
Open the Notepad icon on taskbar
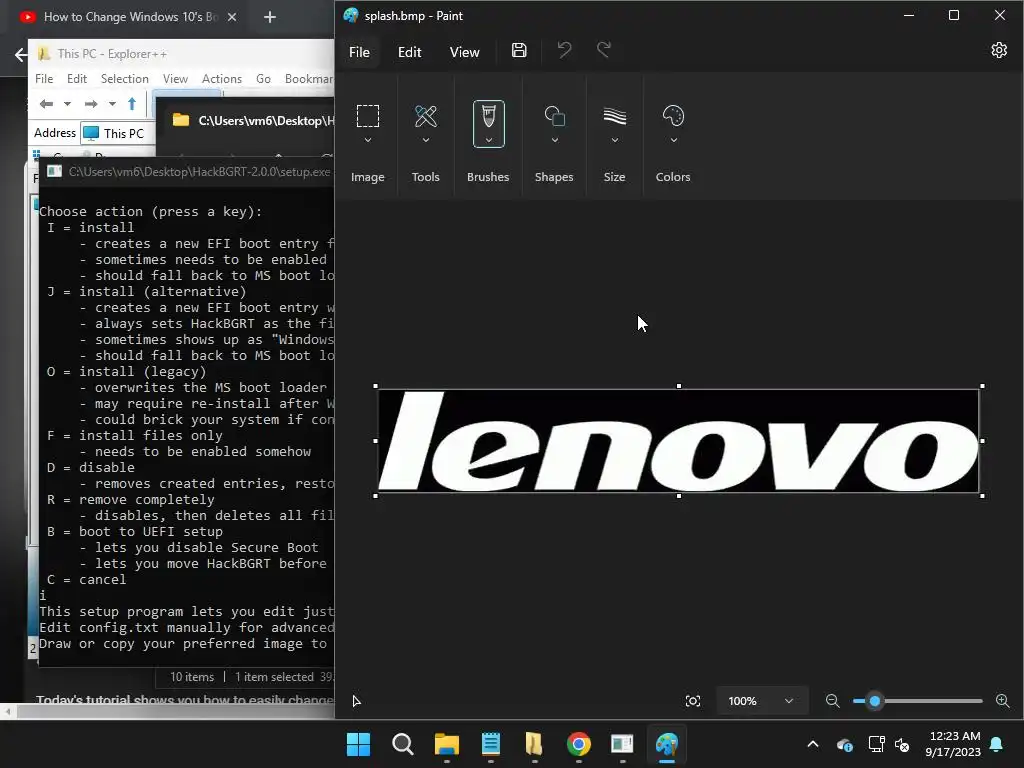point(490,744)
